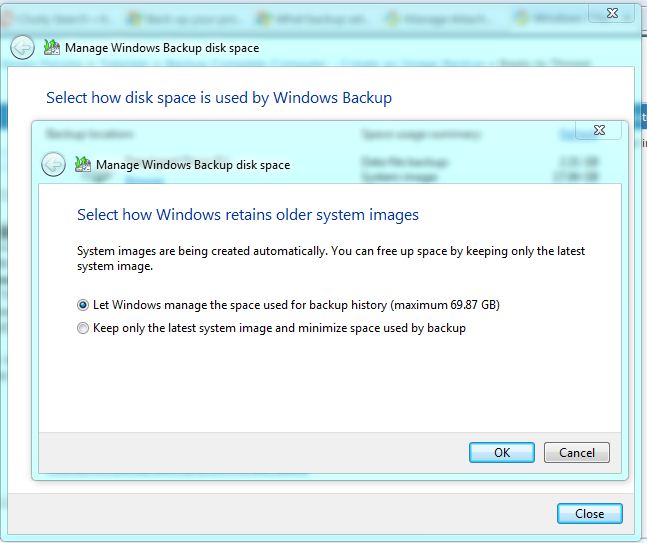647x543 pixels.
Task: Confirm with the OK button
Action: (502, 453)
